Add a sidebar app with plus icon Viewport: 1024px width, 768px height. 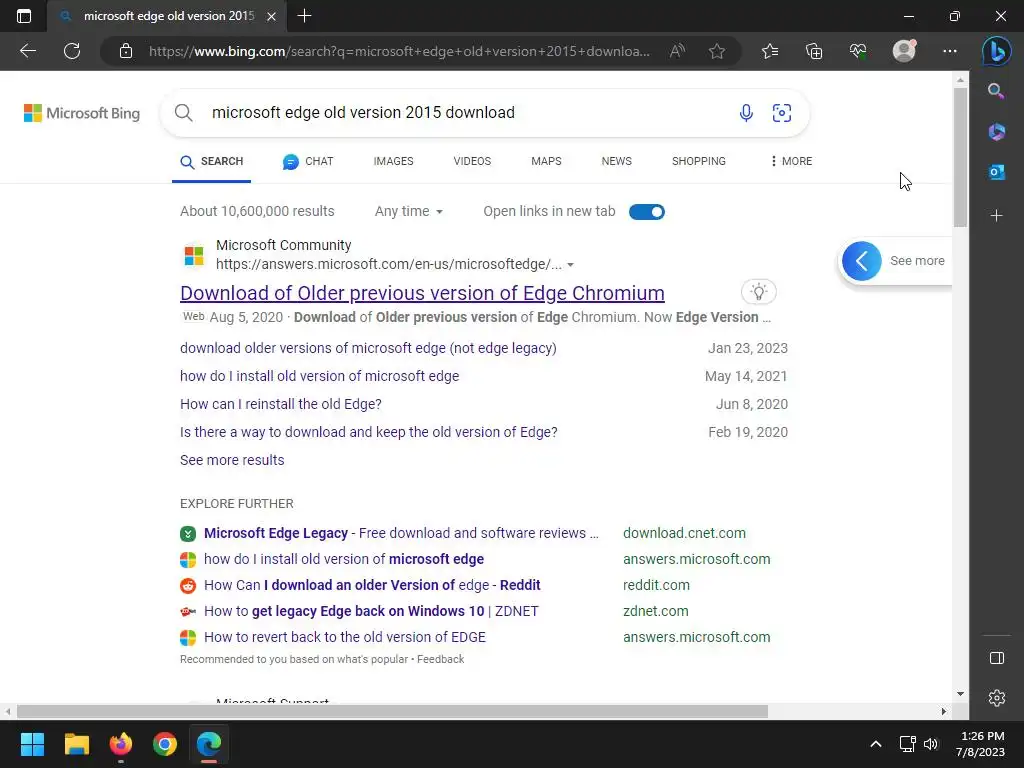pos(997,216)
